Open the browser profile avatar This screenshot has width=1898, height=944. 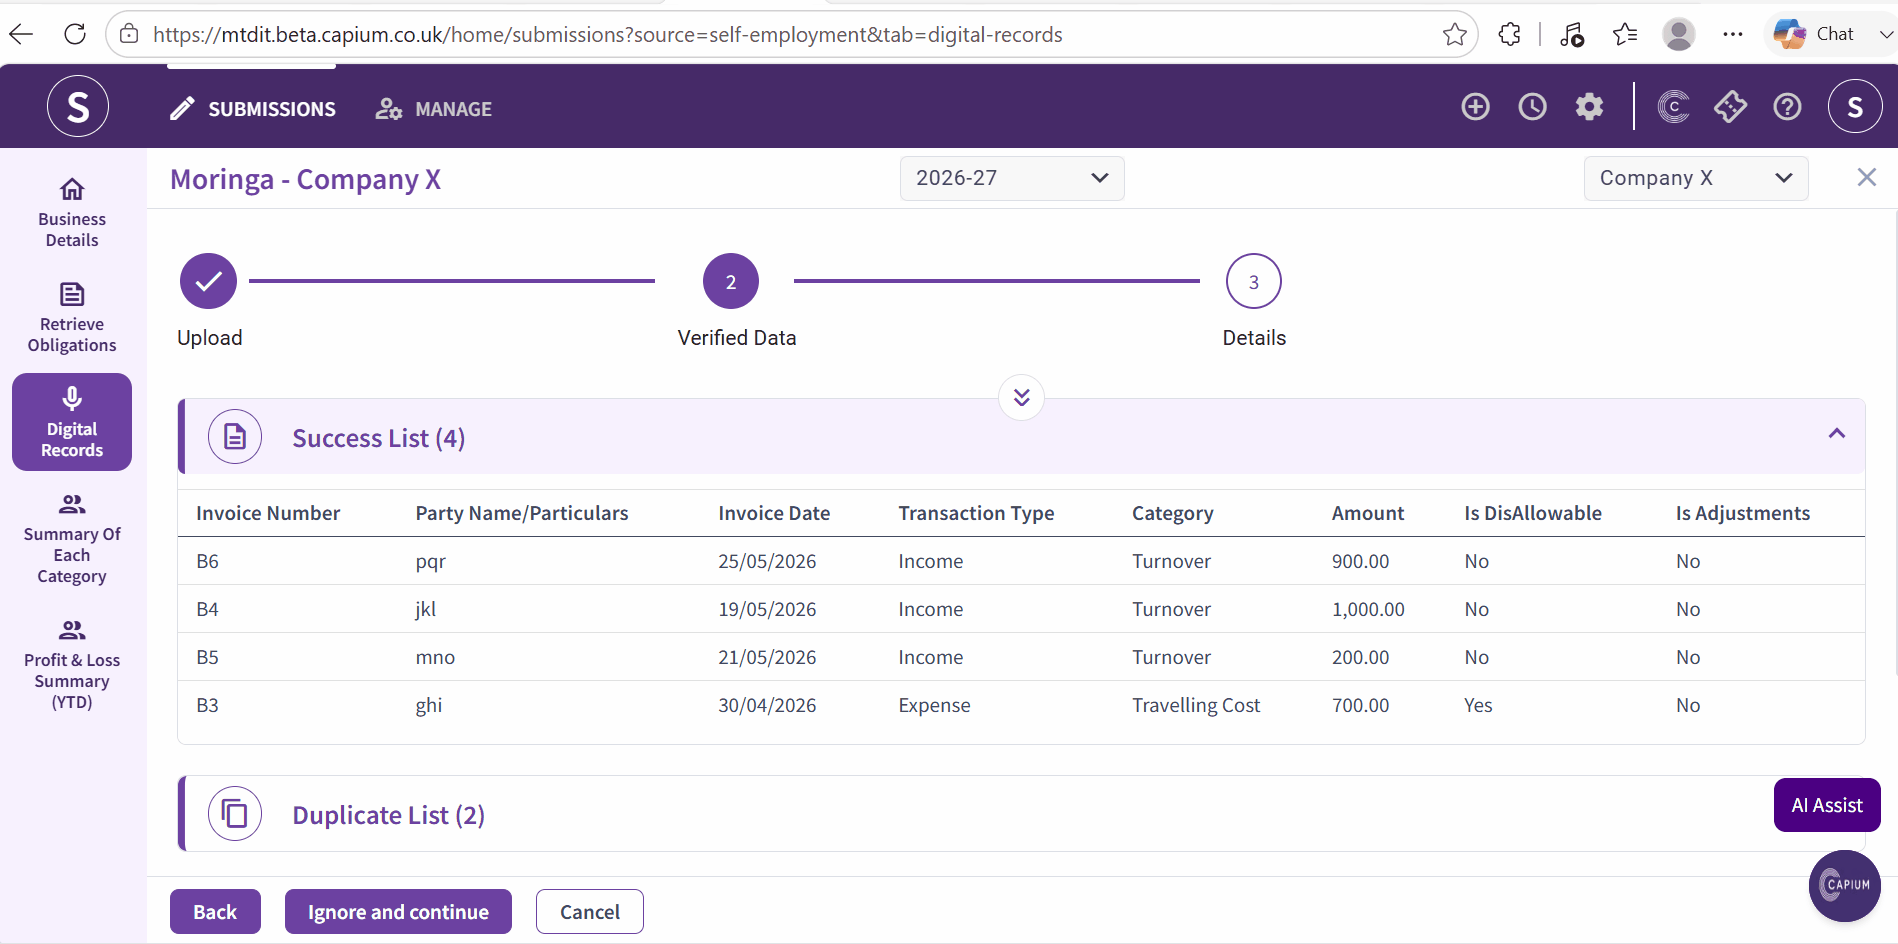[x=1679, y=34]
